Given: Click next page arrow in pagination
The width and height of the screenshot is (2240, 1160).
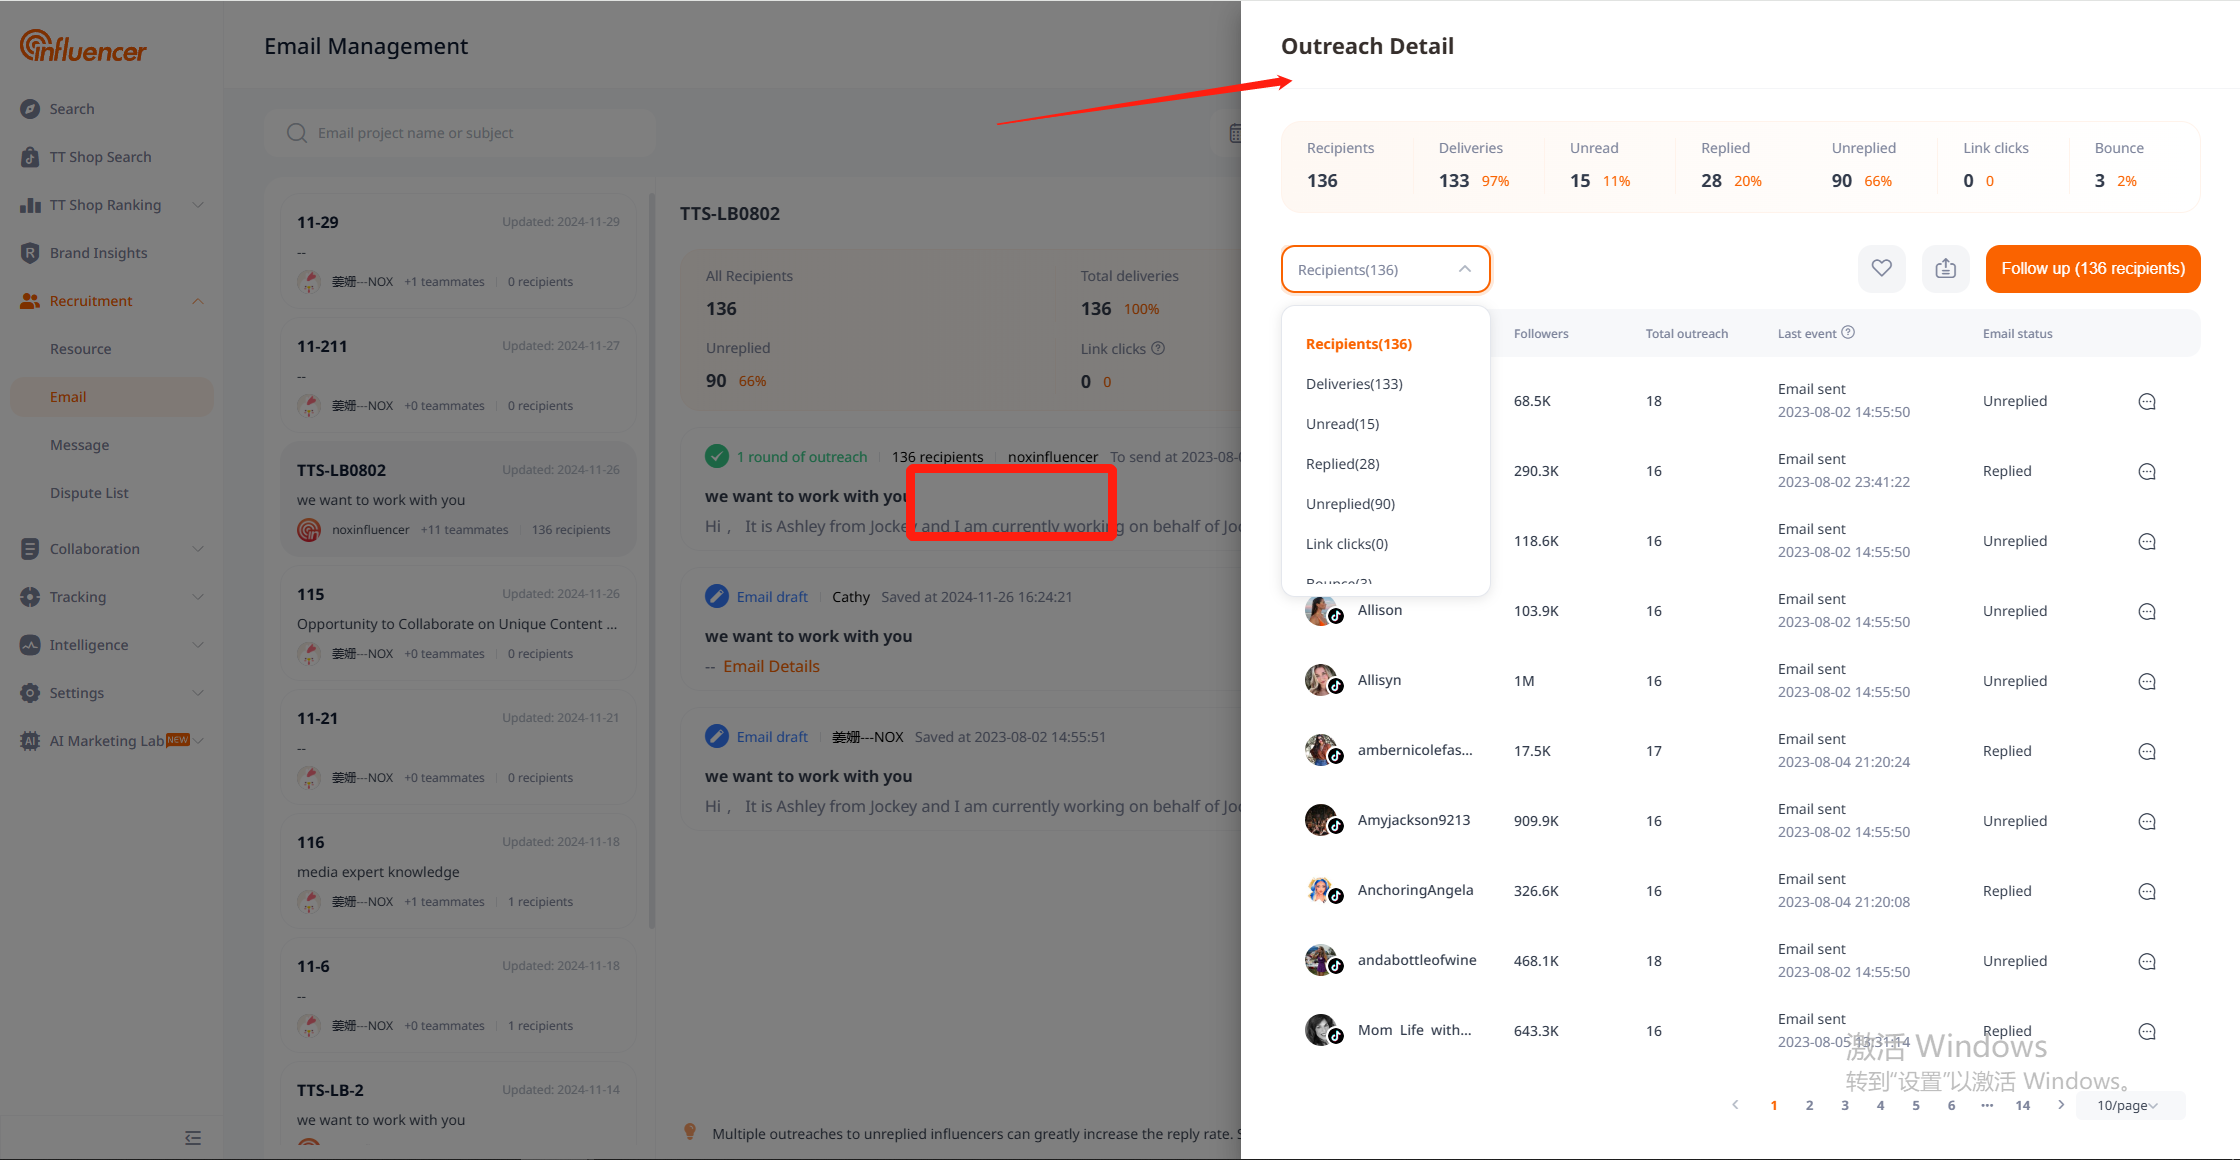Looking at the screenshot, I should tap(2060, 1105).
